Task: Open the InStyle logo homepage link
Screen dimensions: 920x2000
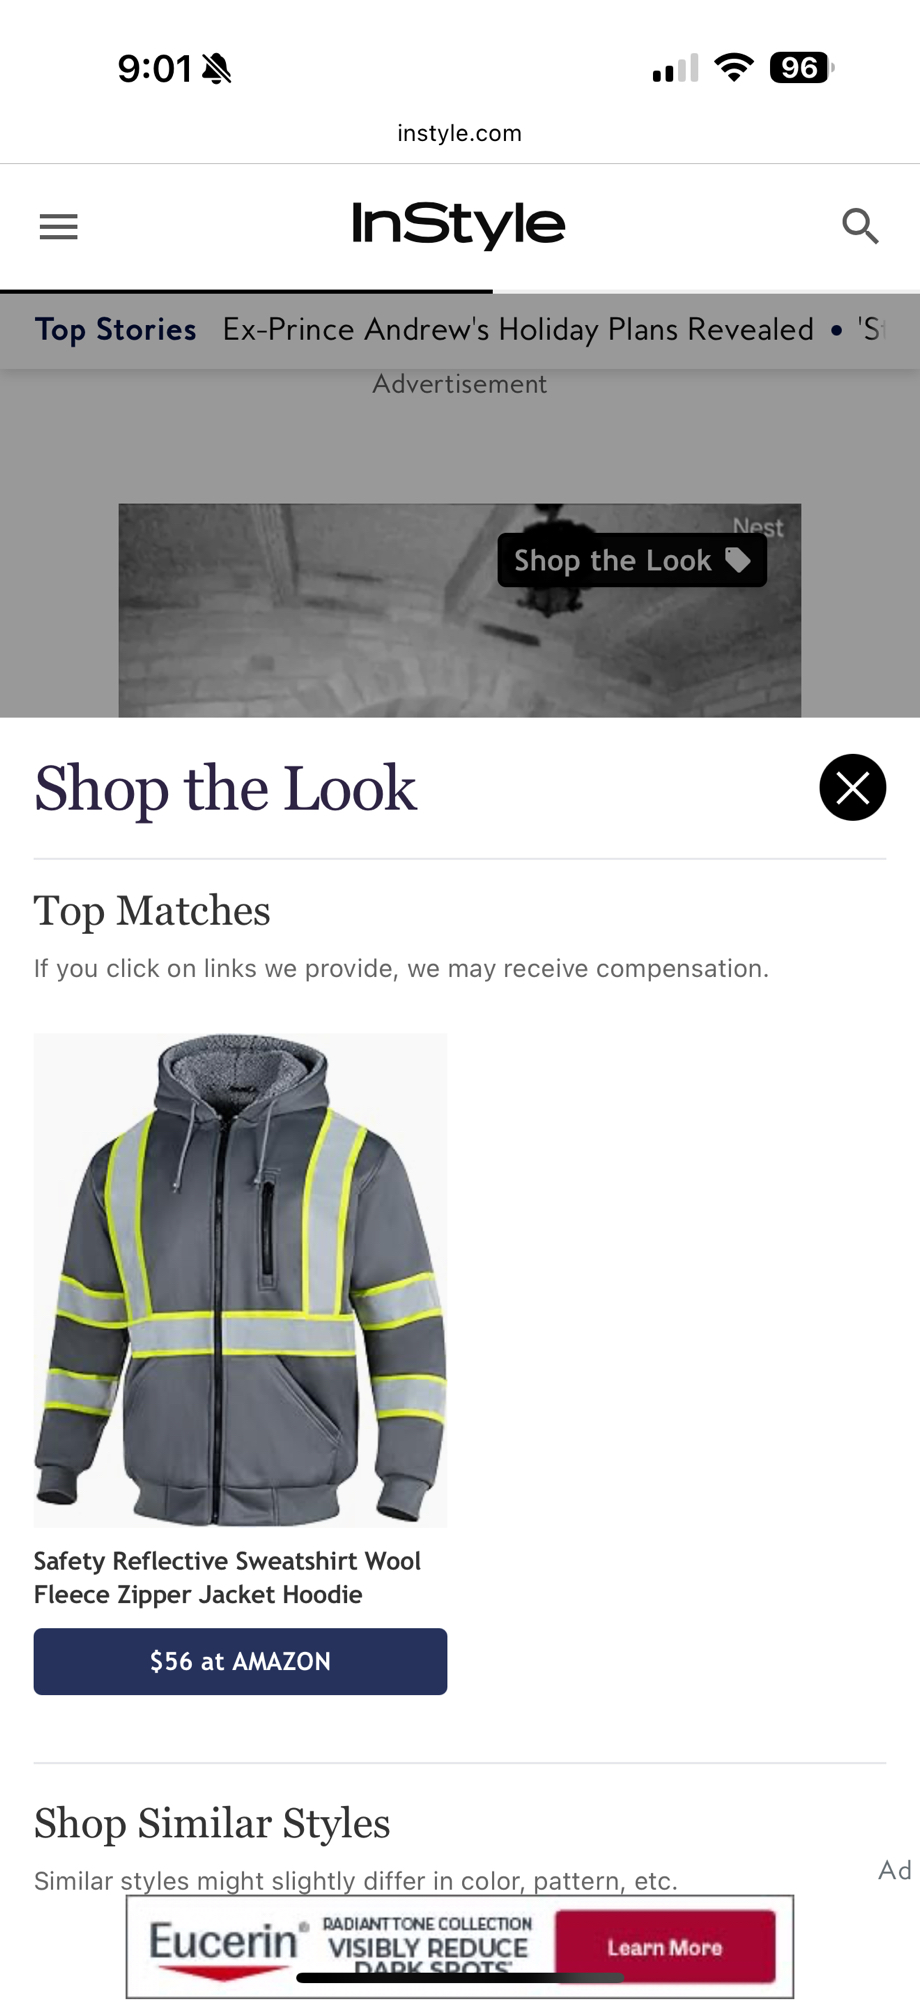Action: (x=459, y=225)
